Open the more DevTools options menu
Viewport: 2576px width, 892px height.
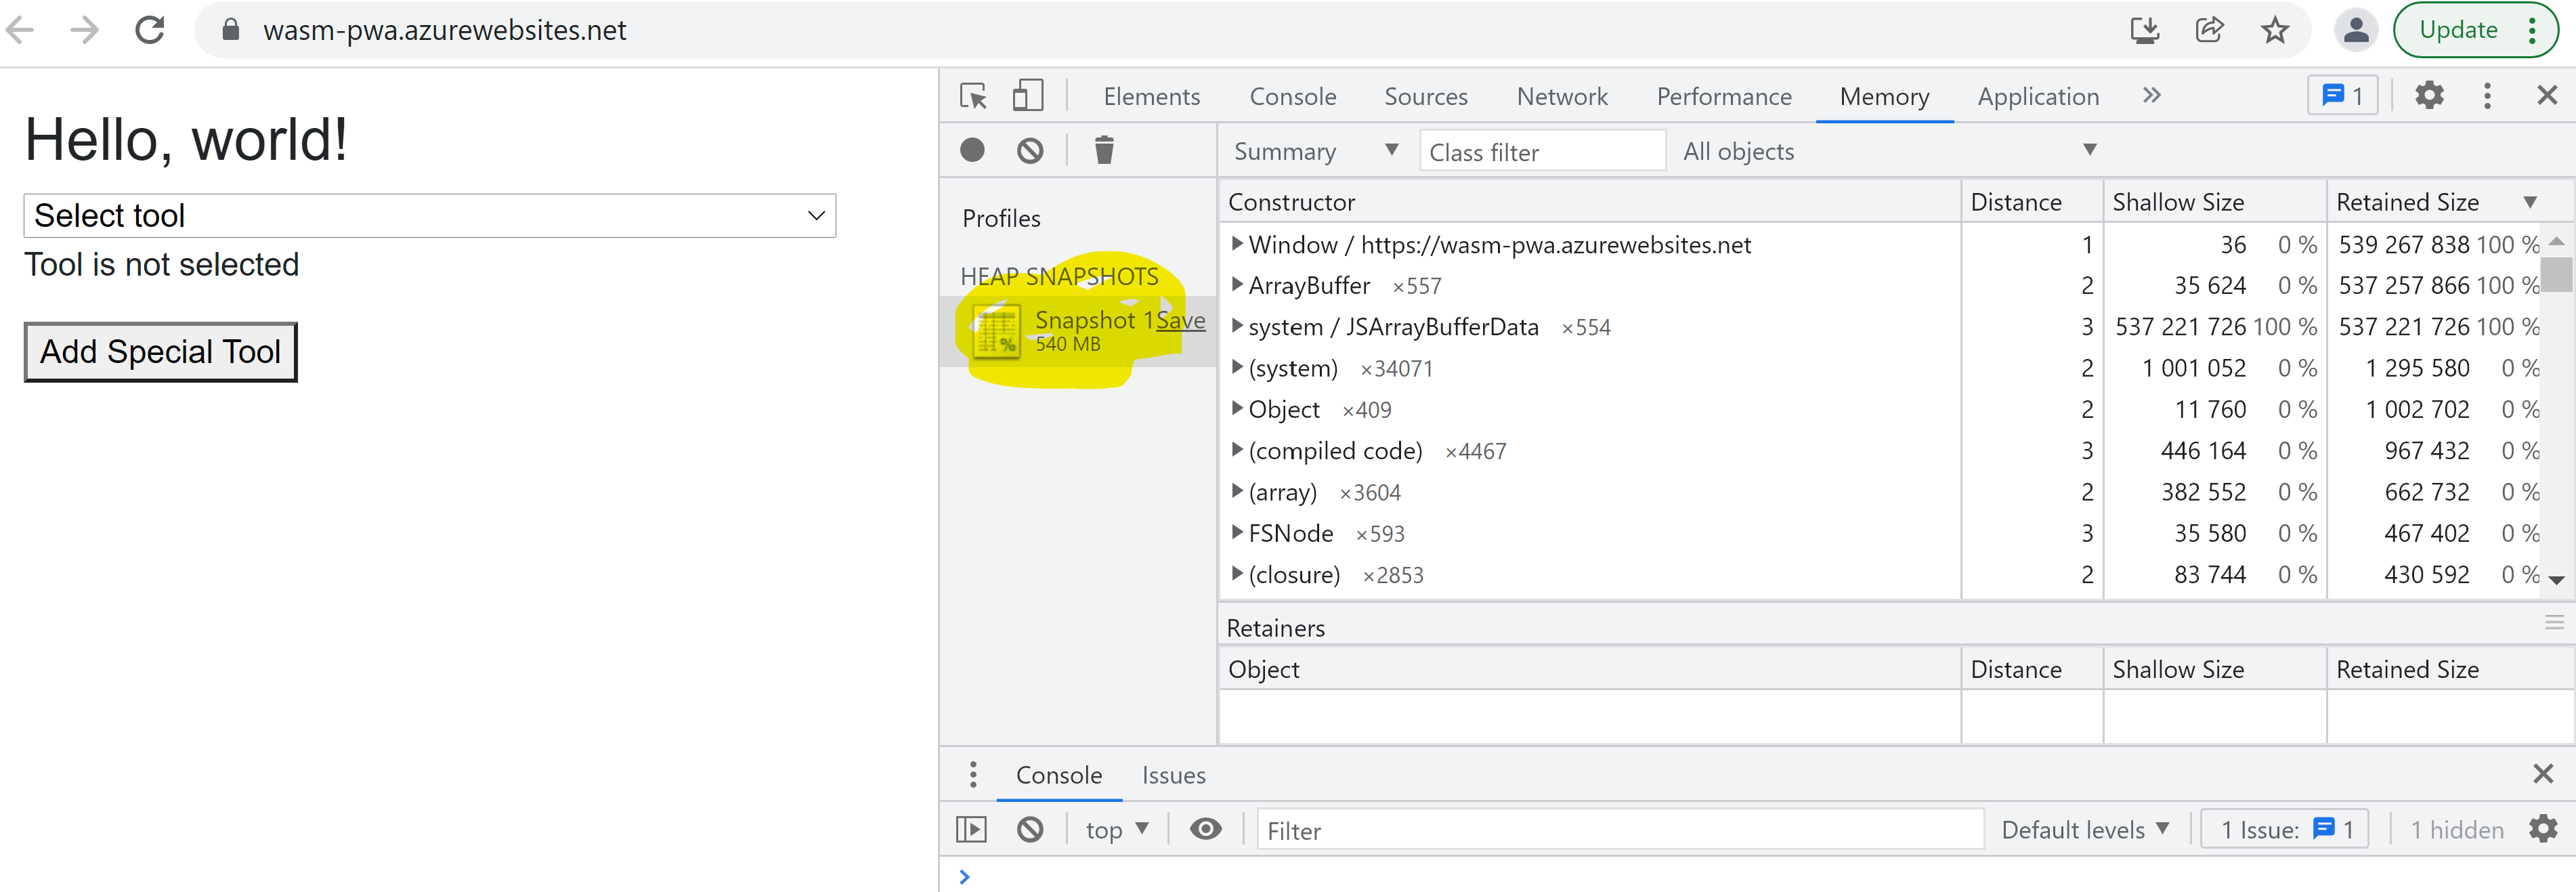[2488, 95]
